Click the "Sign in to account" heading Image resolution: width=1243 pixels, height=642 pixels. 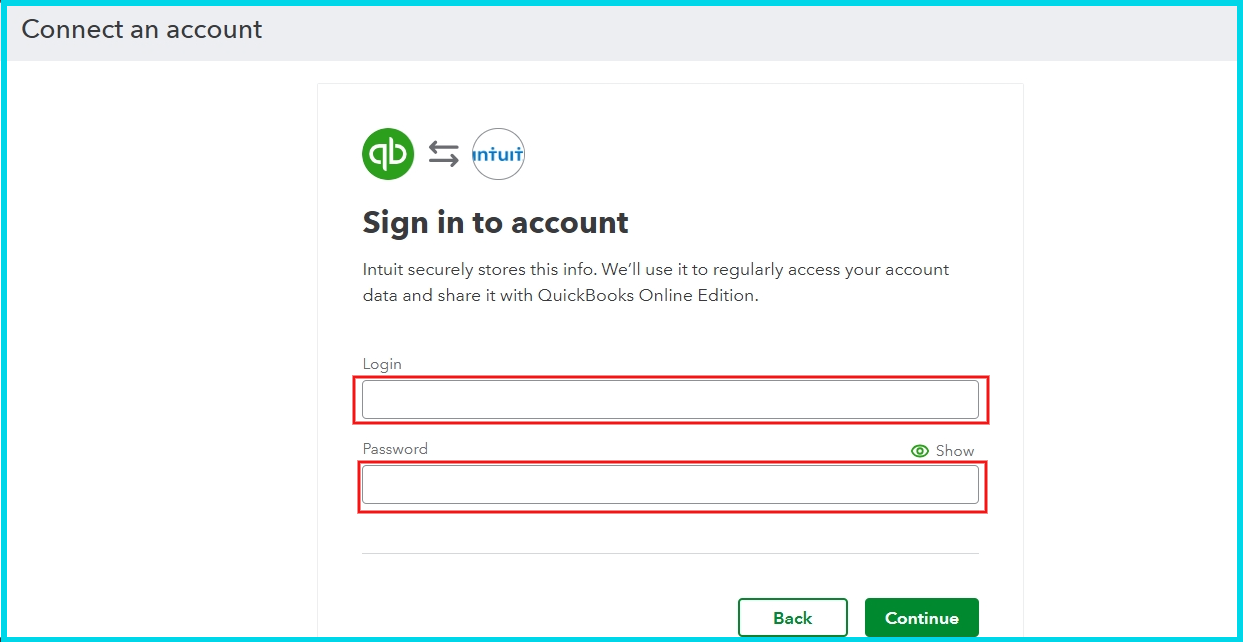495,222
